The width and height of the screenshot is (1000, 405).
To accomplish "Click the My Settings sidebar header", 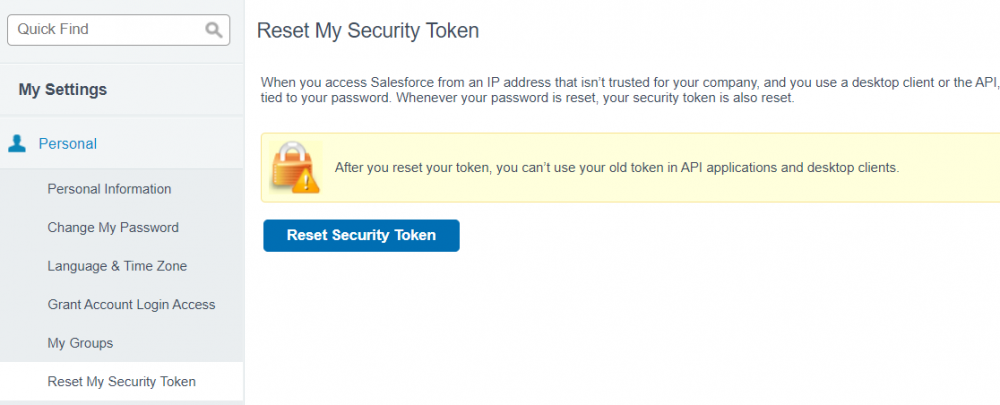I will [x=63, y=90].
